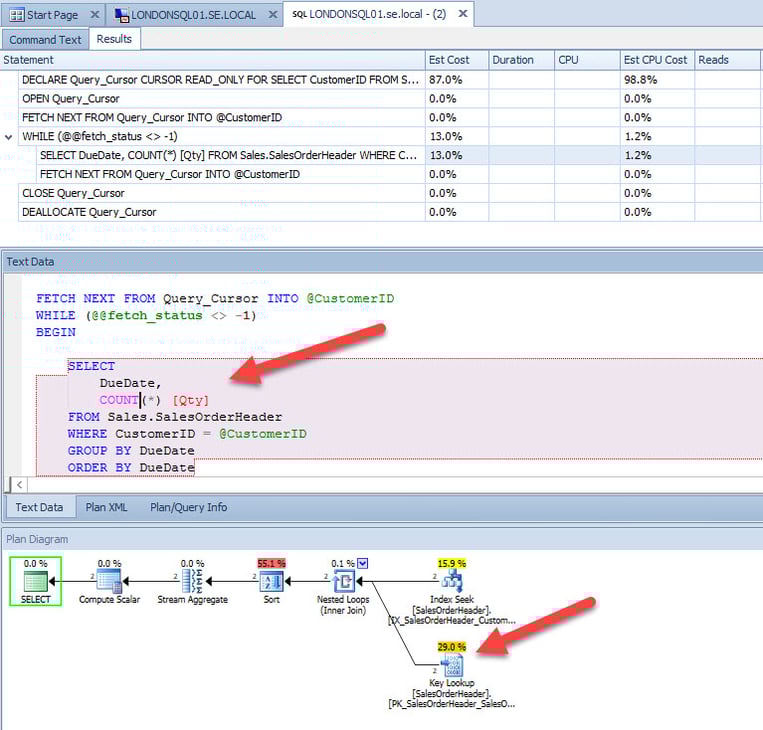Viewport: 763px width, 730px height.
Task: Sort by the Statement column header
Action: (213, 60)
